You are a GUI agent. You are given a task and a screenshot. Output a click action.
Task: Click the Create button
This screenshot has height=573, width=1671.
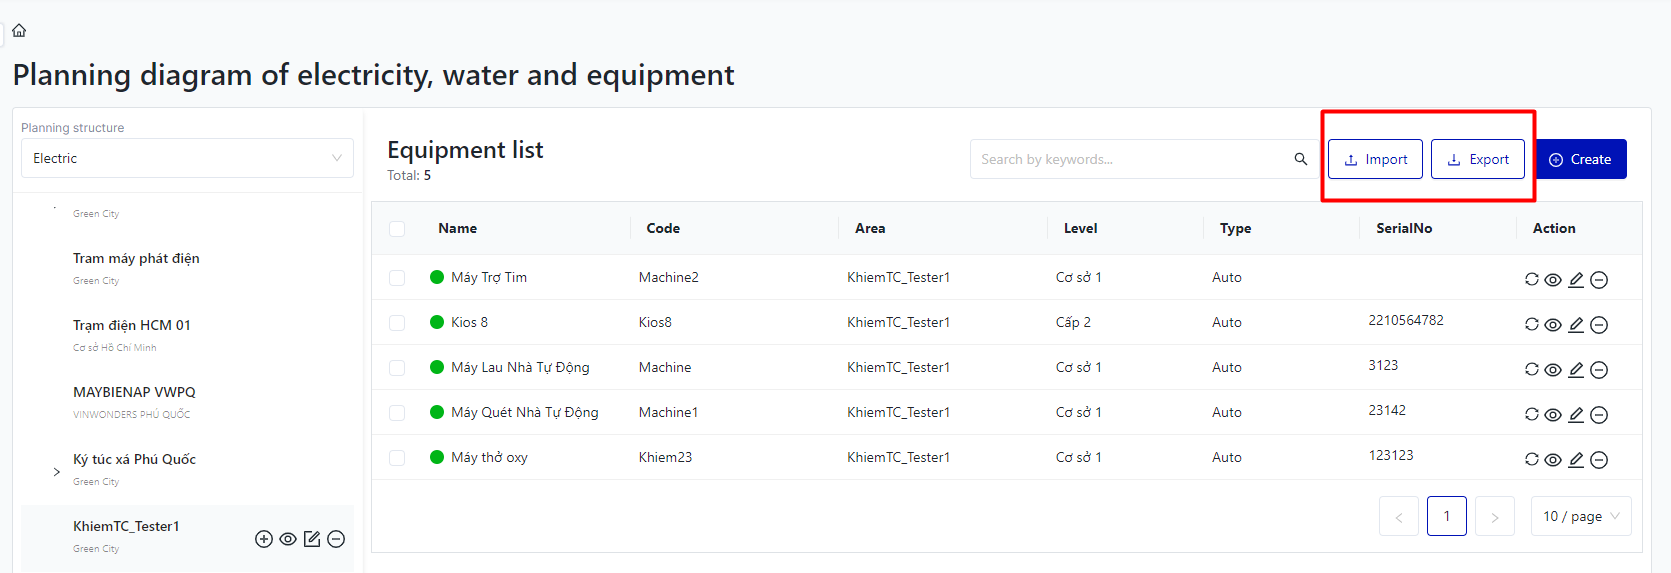click(1580, 159)
